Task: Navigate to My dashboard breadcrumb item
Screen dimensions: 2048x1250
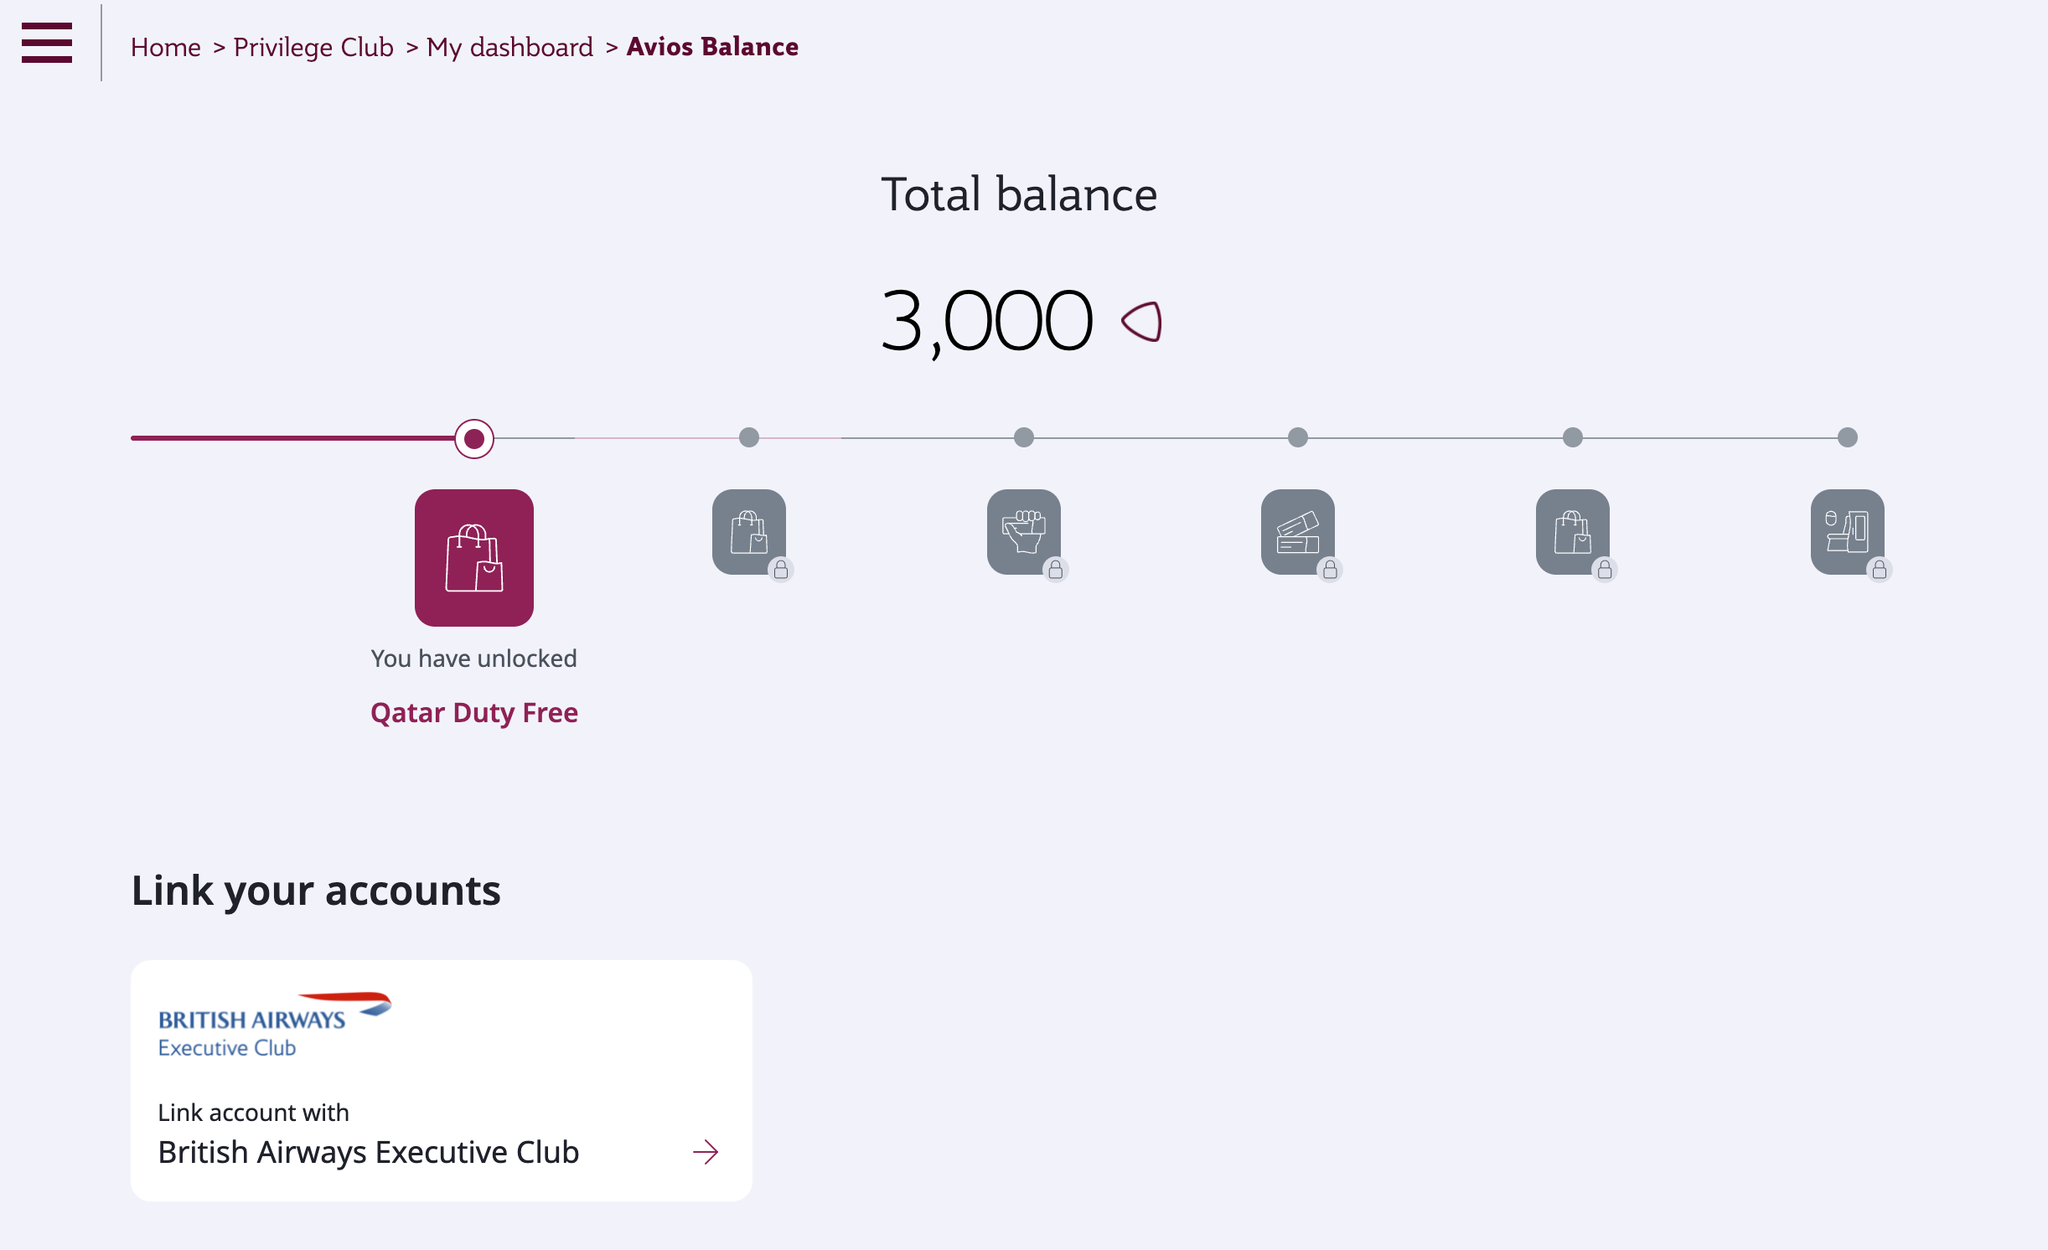Action: click(508, 46)
